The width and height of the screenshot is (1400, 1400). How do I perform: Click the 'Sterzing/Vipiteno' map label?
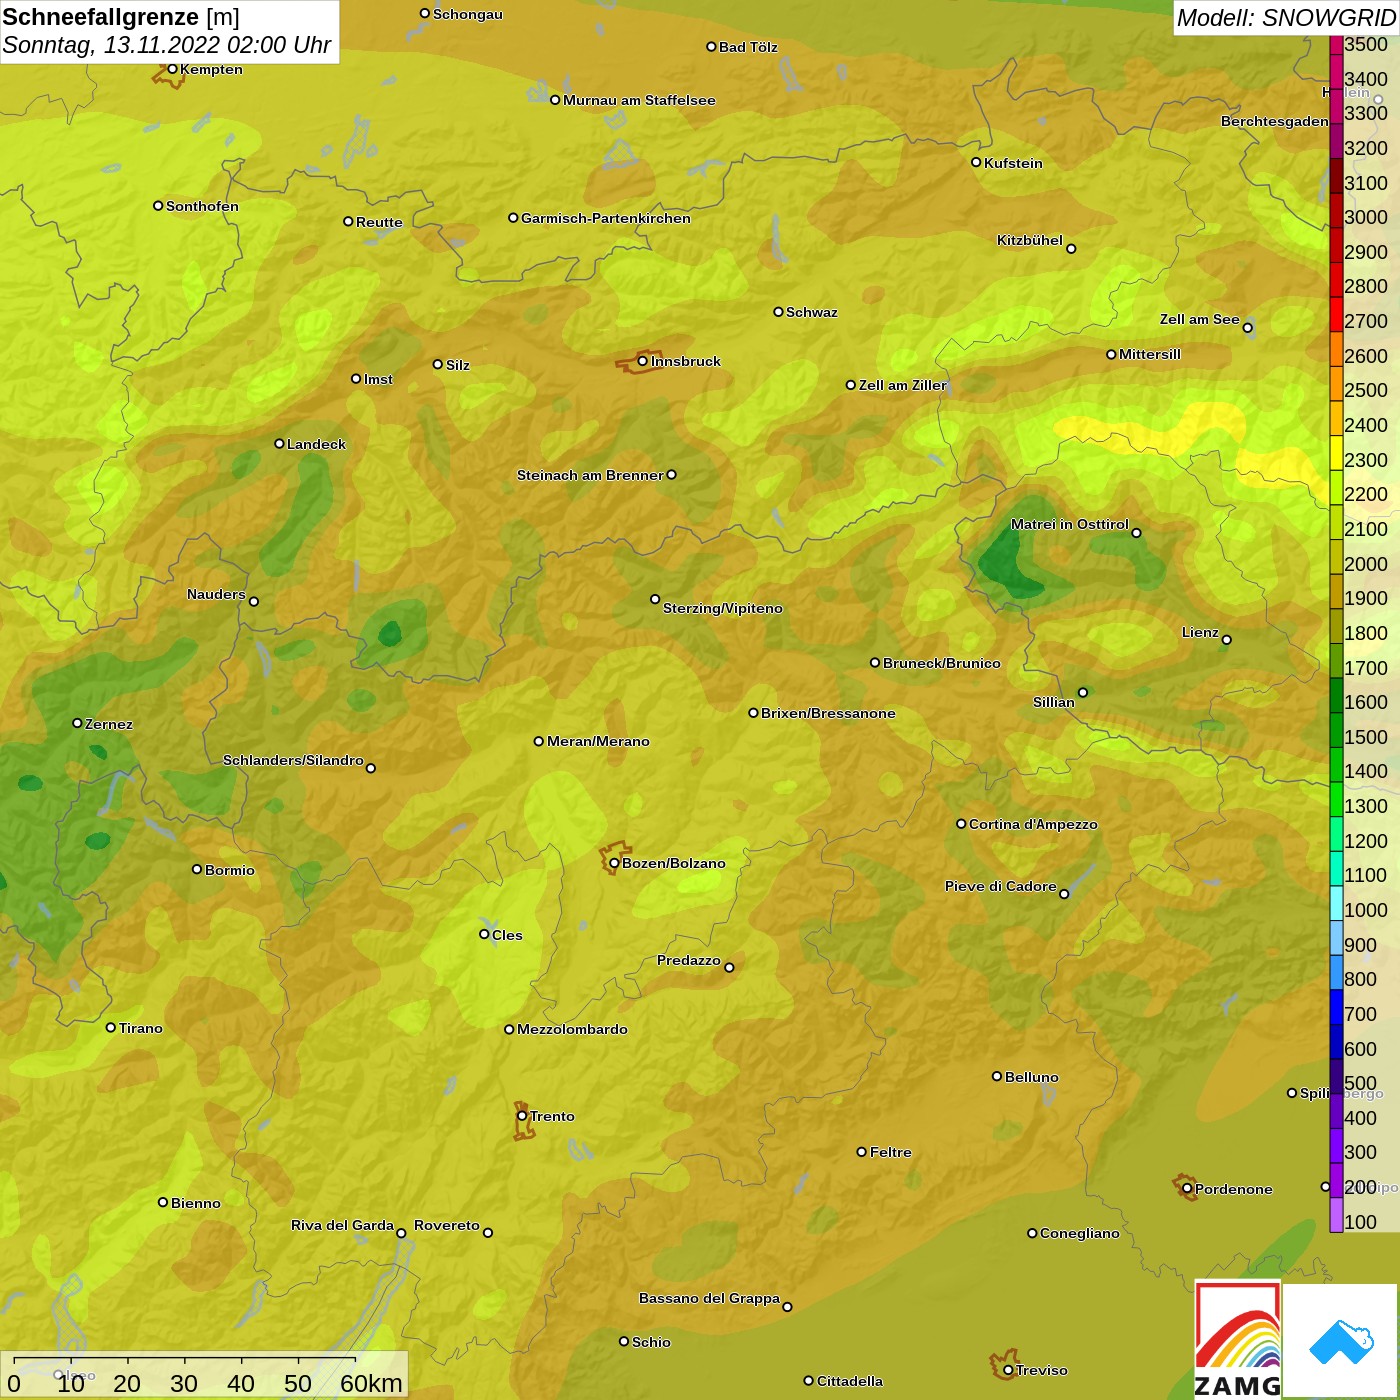(x=723, y=608)
